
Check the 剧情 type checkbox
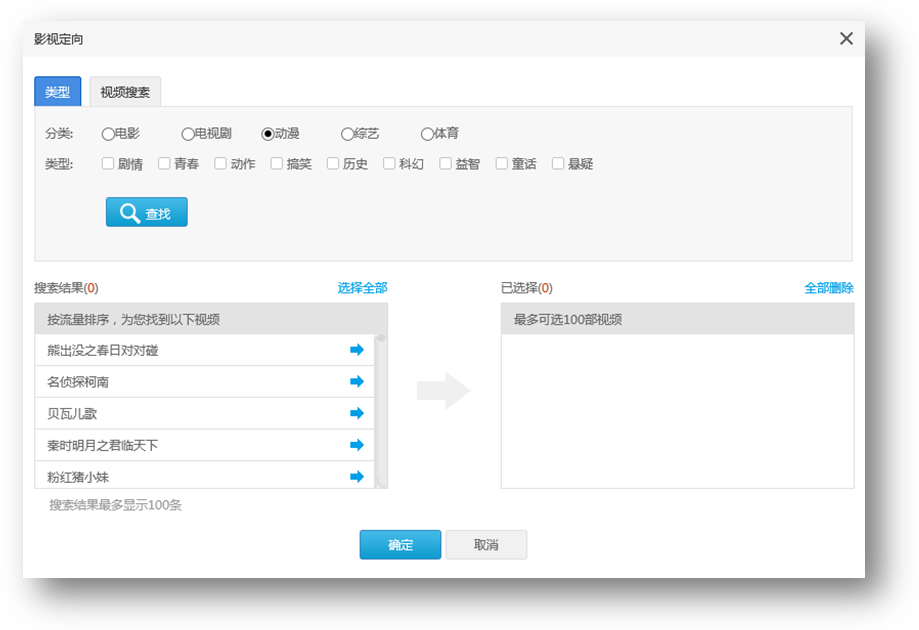[x=108, y=164]
